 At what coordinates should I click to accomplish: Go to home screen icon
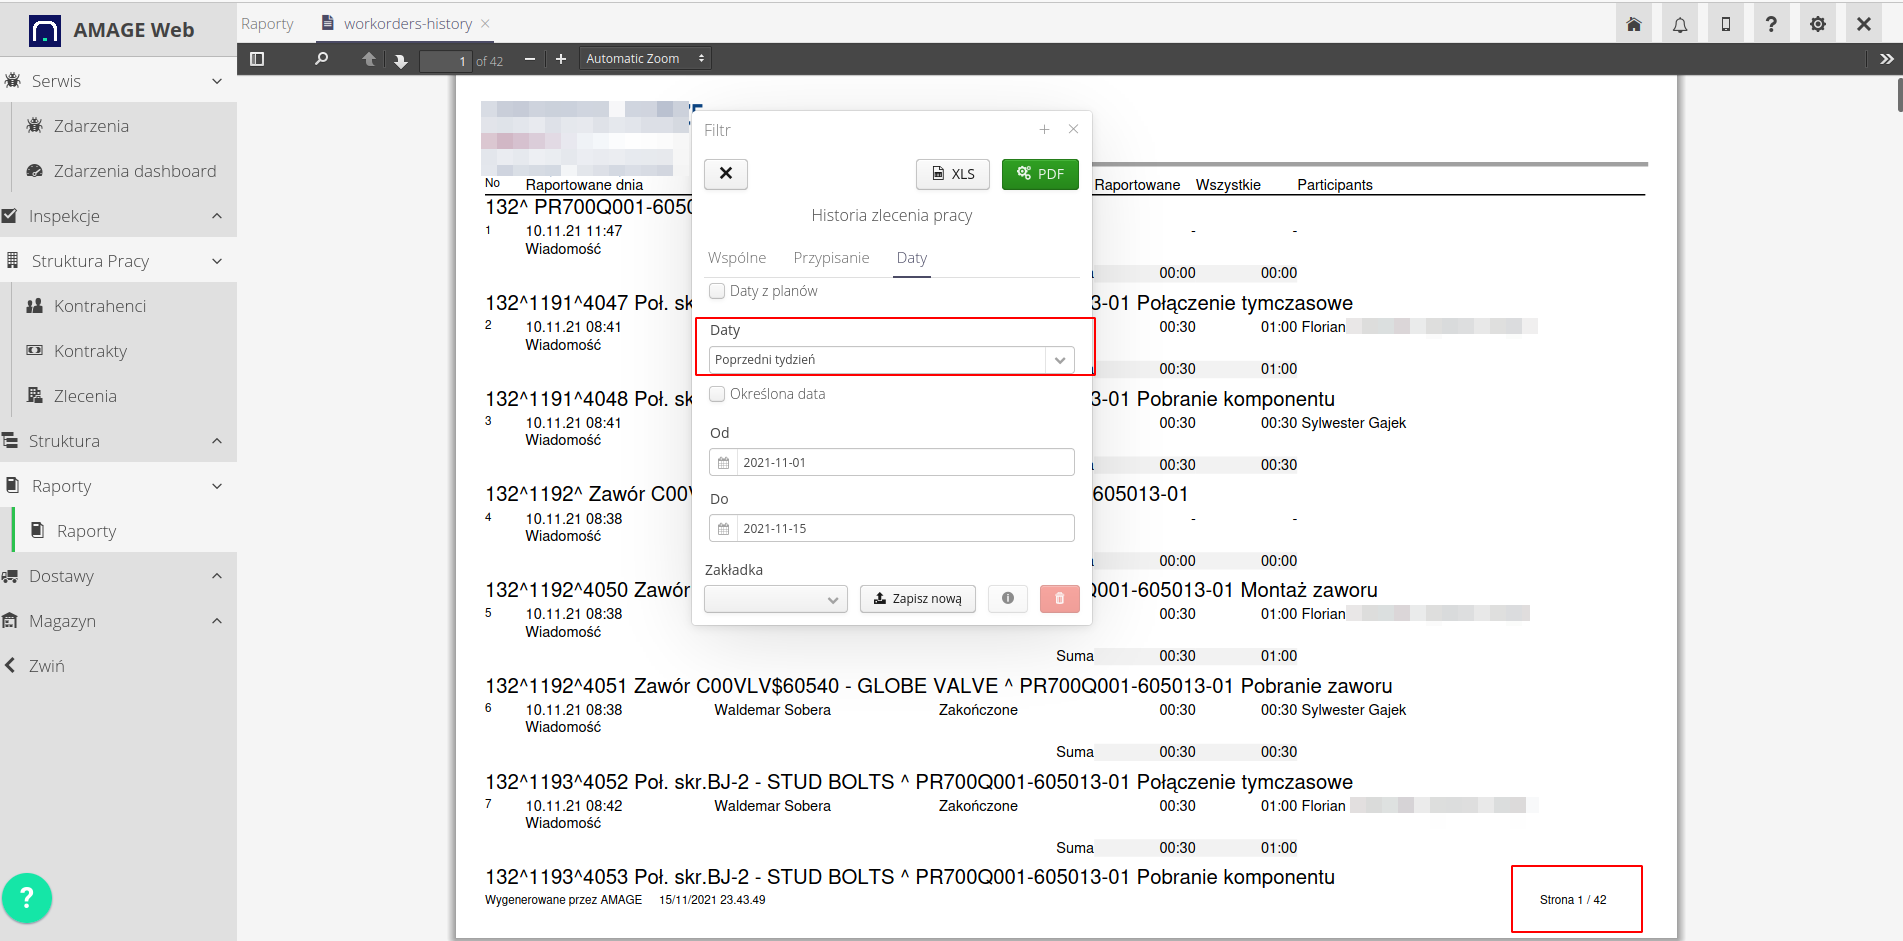coord(1634,22)
